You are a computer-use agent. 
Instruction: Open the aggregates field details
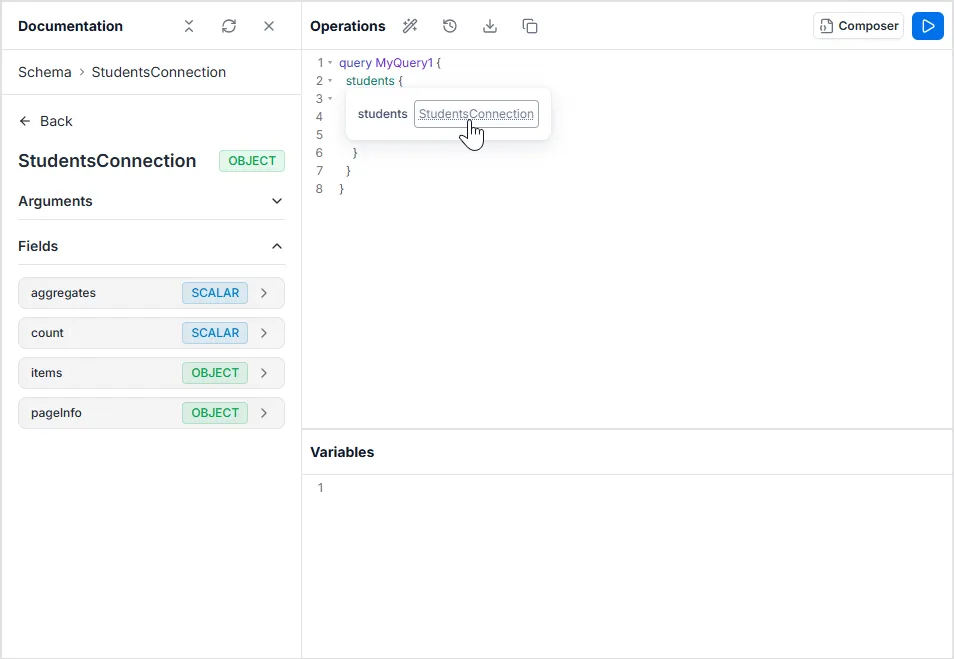(151, 293)
